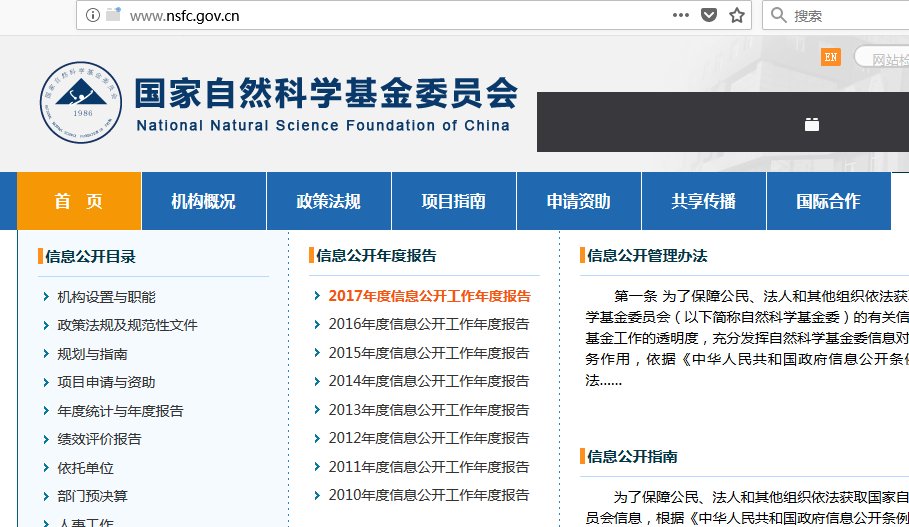
Task: Open 2016年度信息公开工作年度报告
Action: (x=429, y=324)
